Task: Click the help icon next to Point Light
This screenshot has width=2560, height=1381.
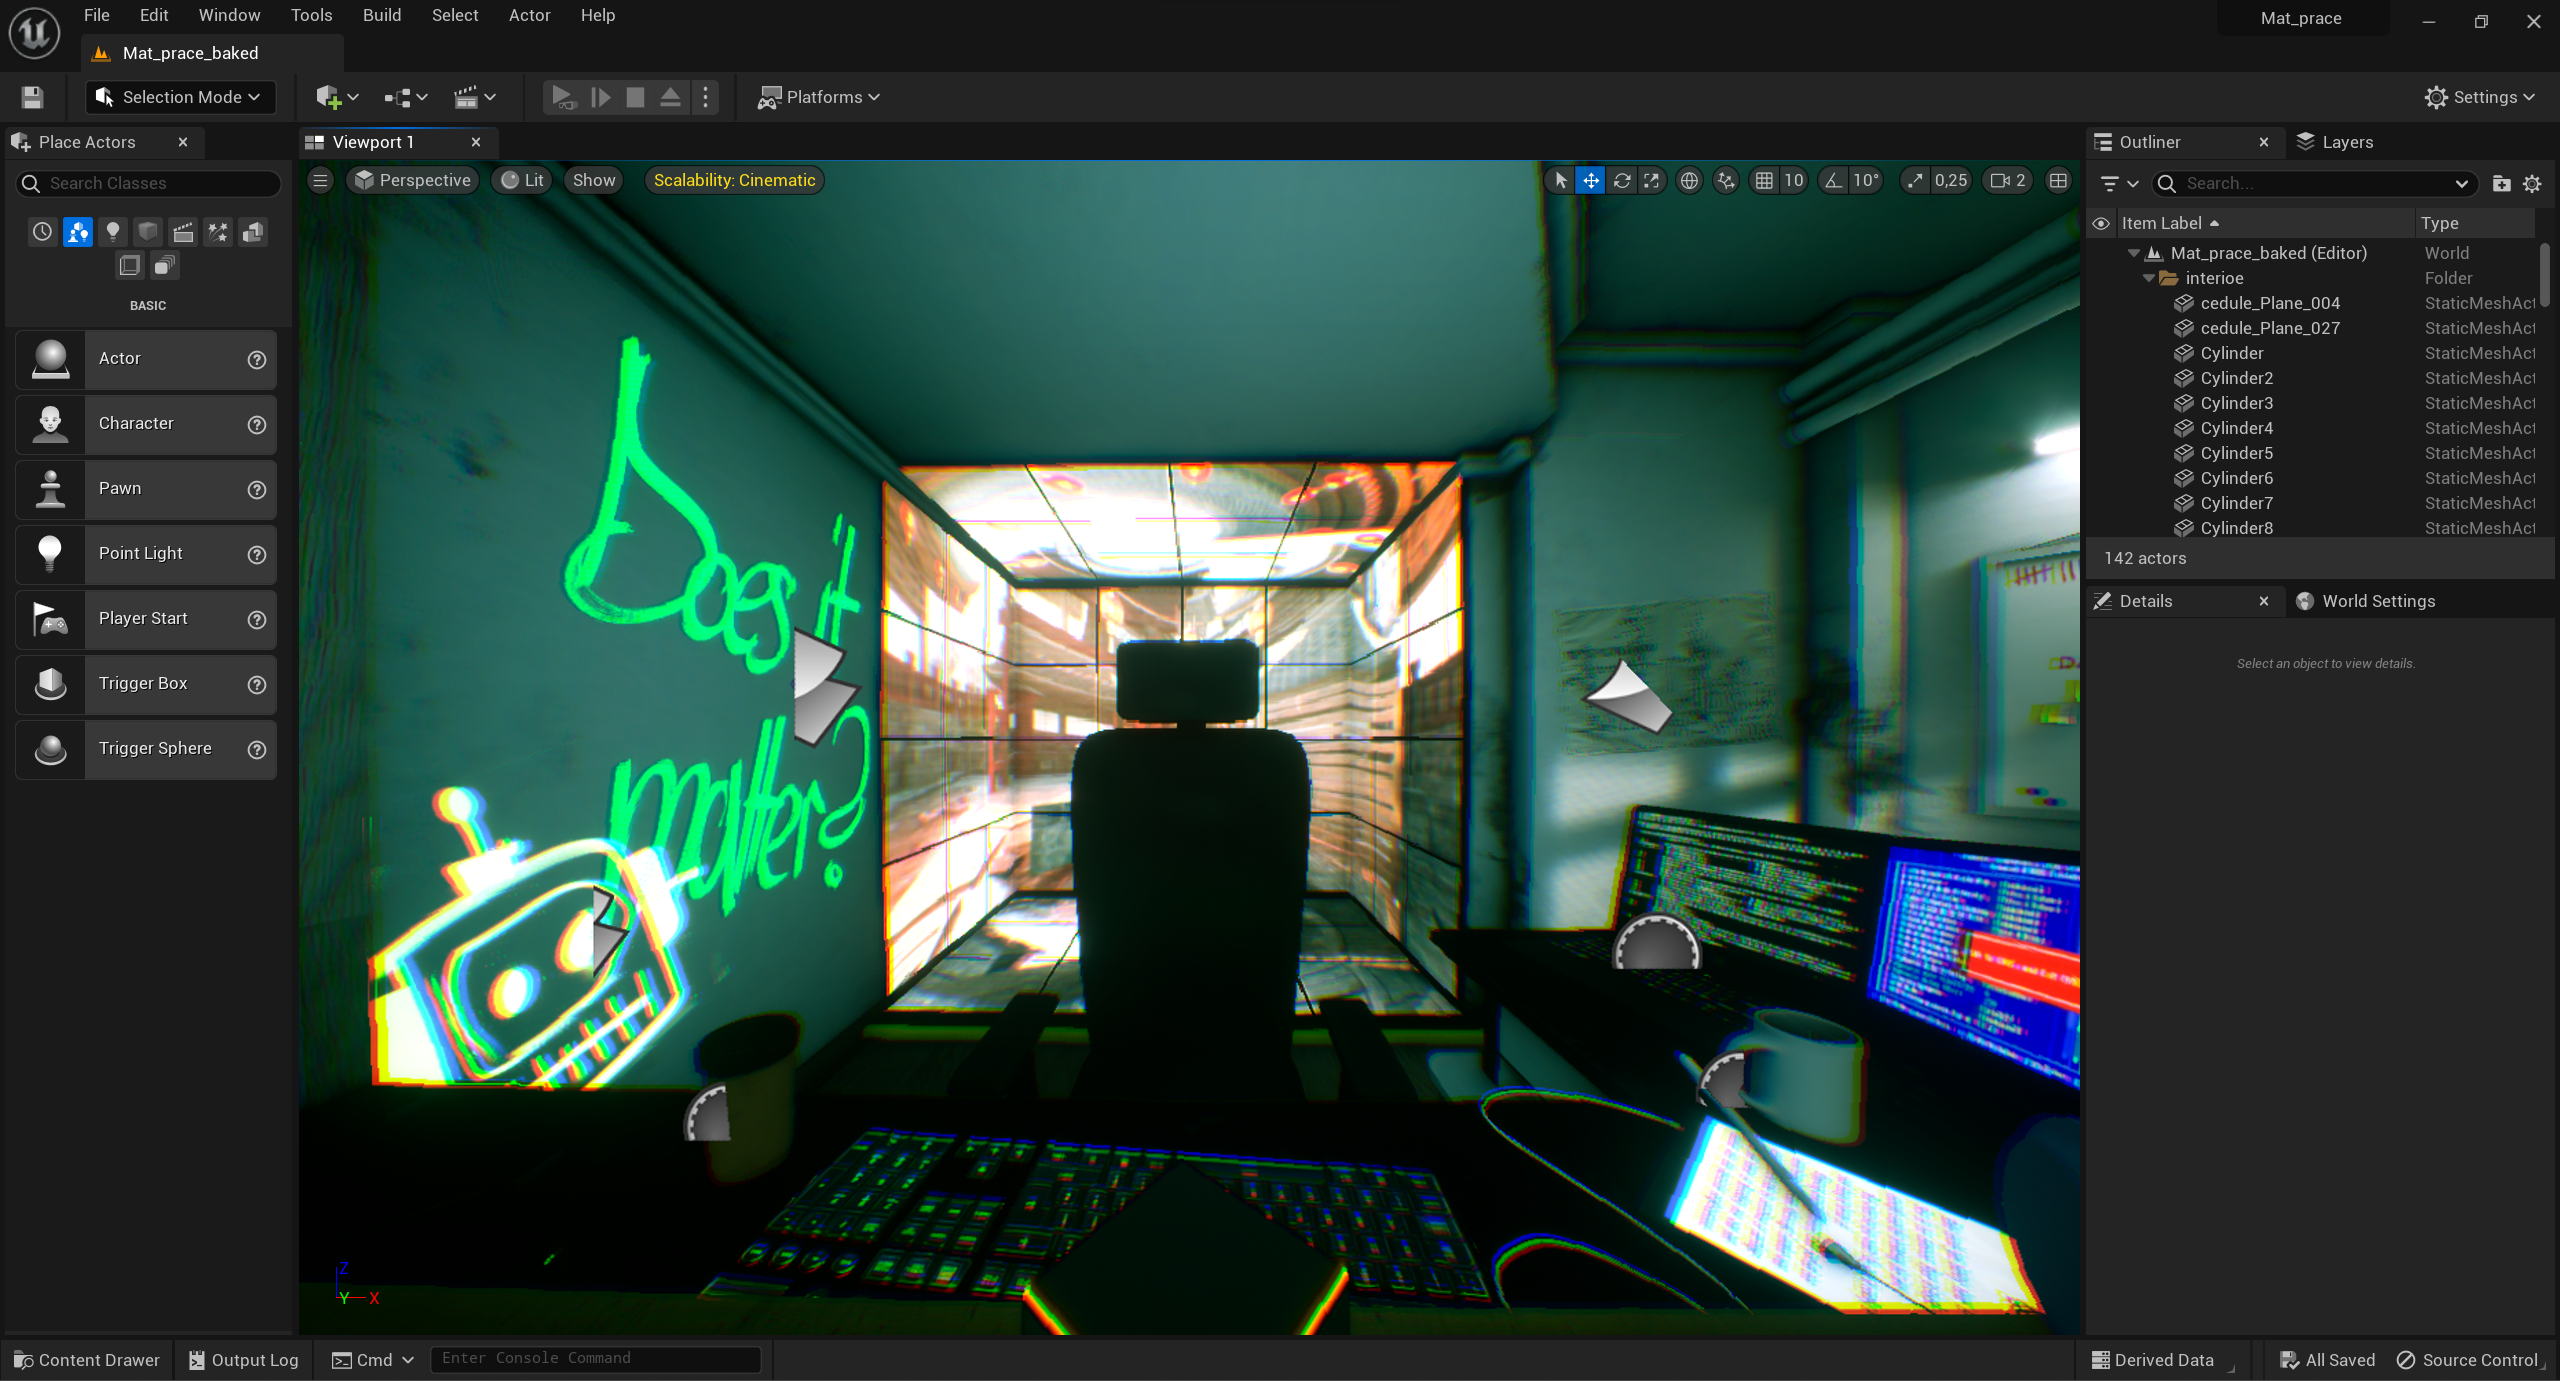Action: click(257, 554)
